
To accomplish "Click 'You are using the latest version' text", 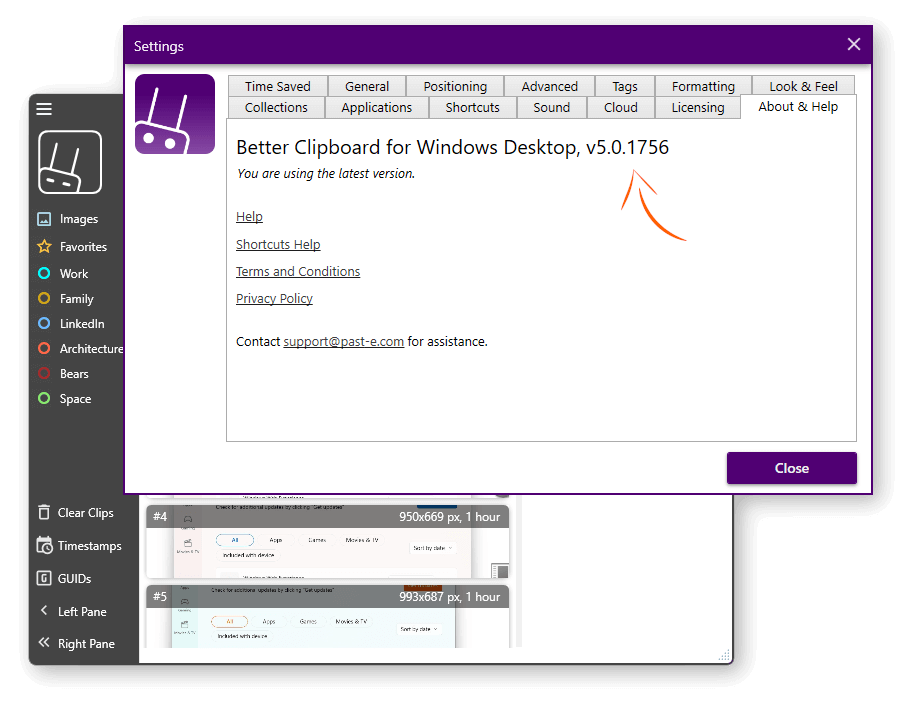I will (x=326, y=173).
